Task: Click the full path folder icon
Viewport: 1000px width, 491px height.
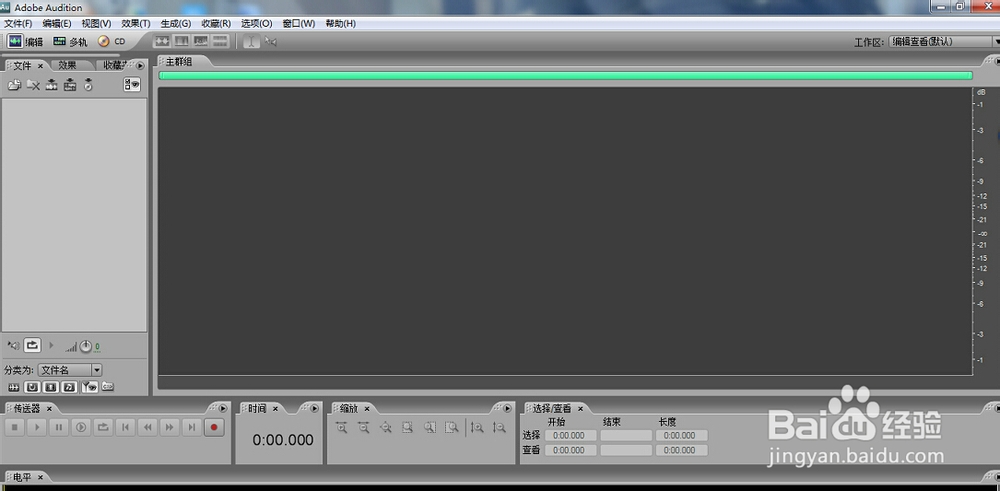Action: tap(108, 386)
